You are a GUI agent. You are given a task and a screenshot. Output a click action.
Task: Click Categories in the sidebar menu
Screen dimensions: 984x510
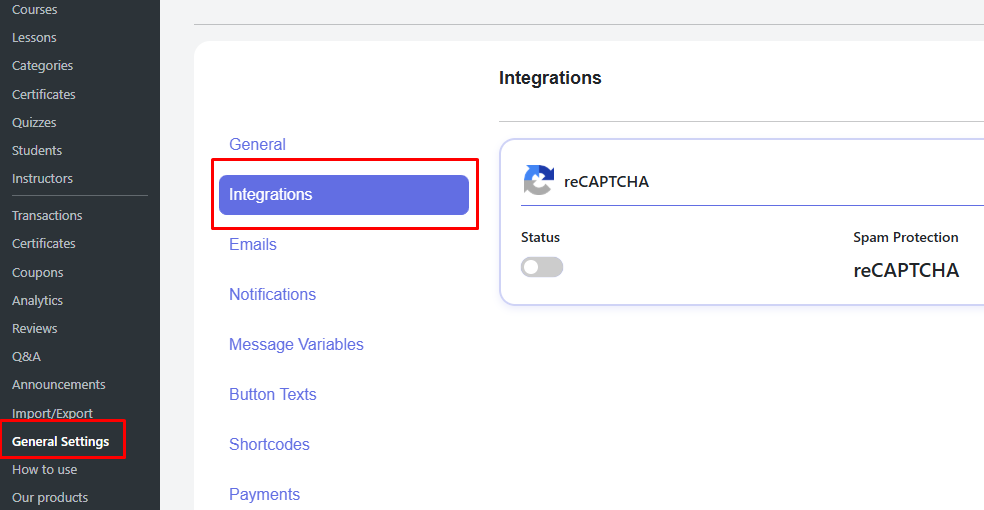[42, 66]
